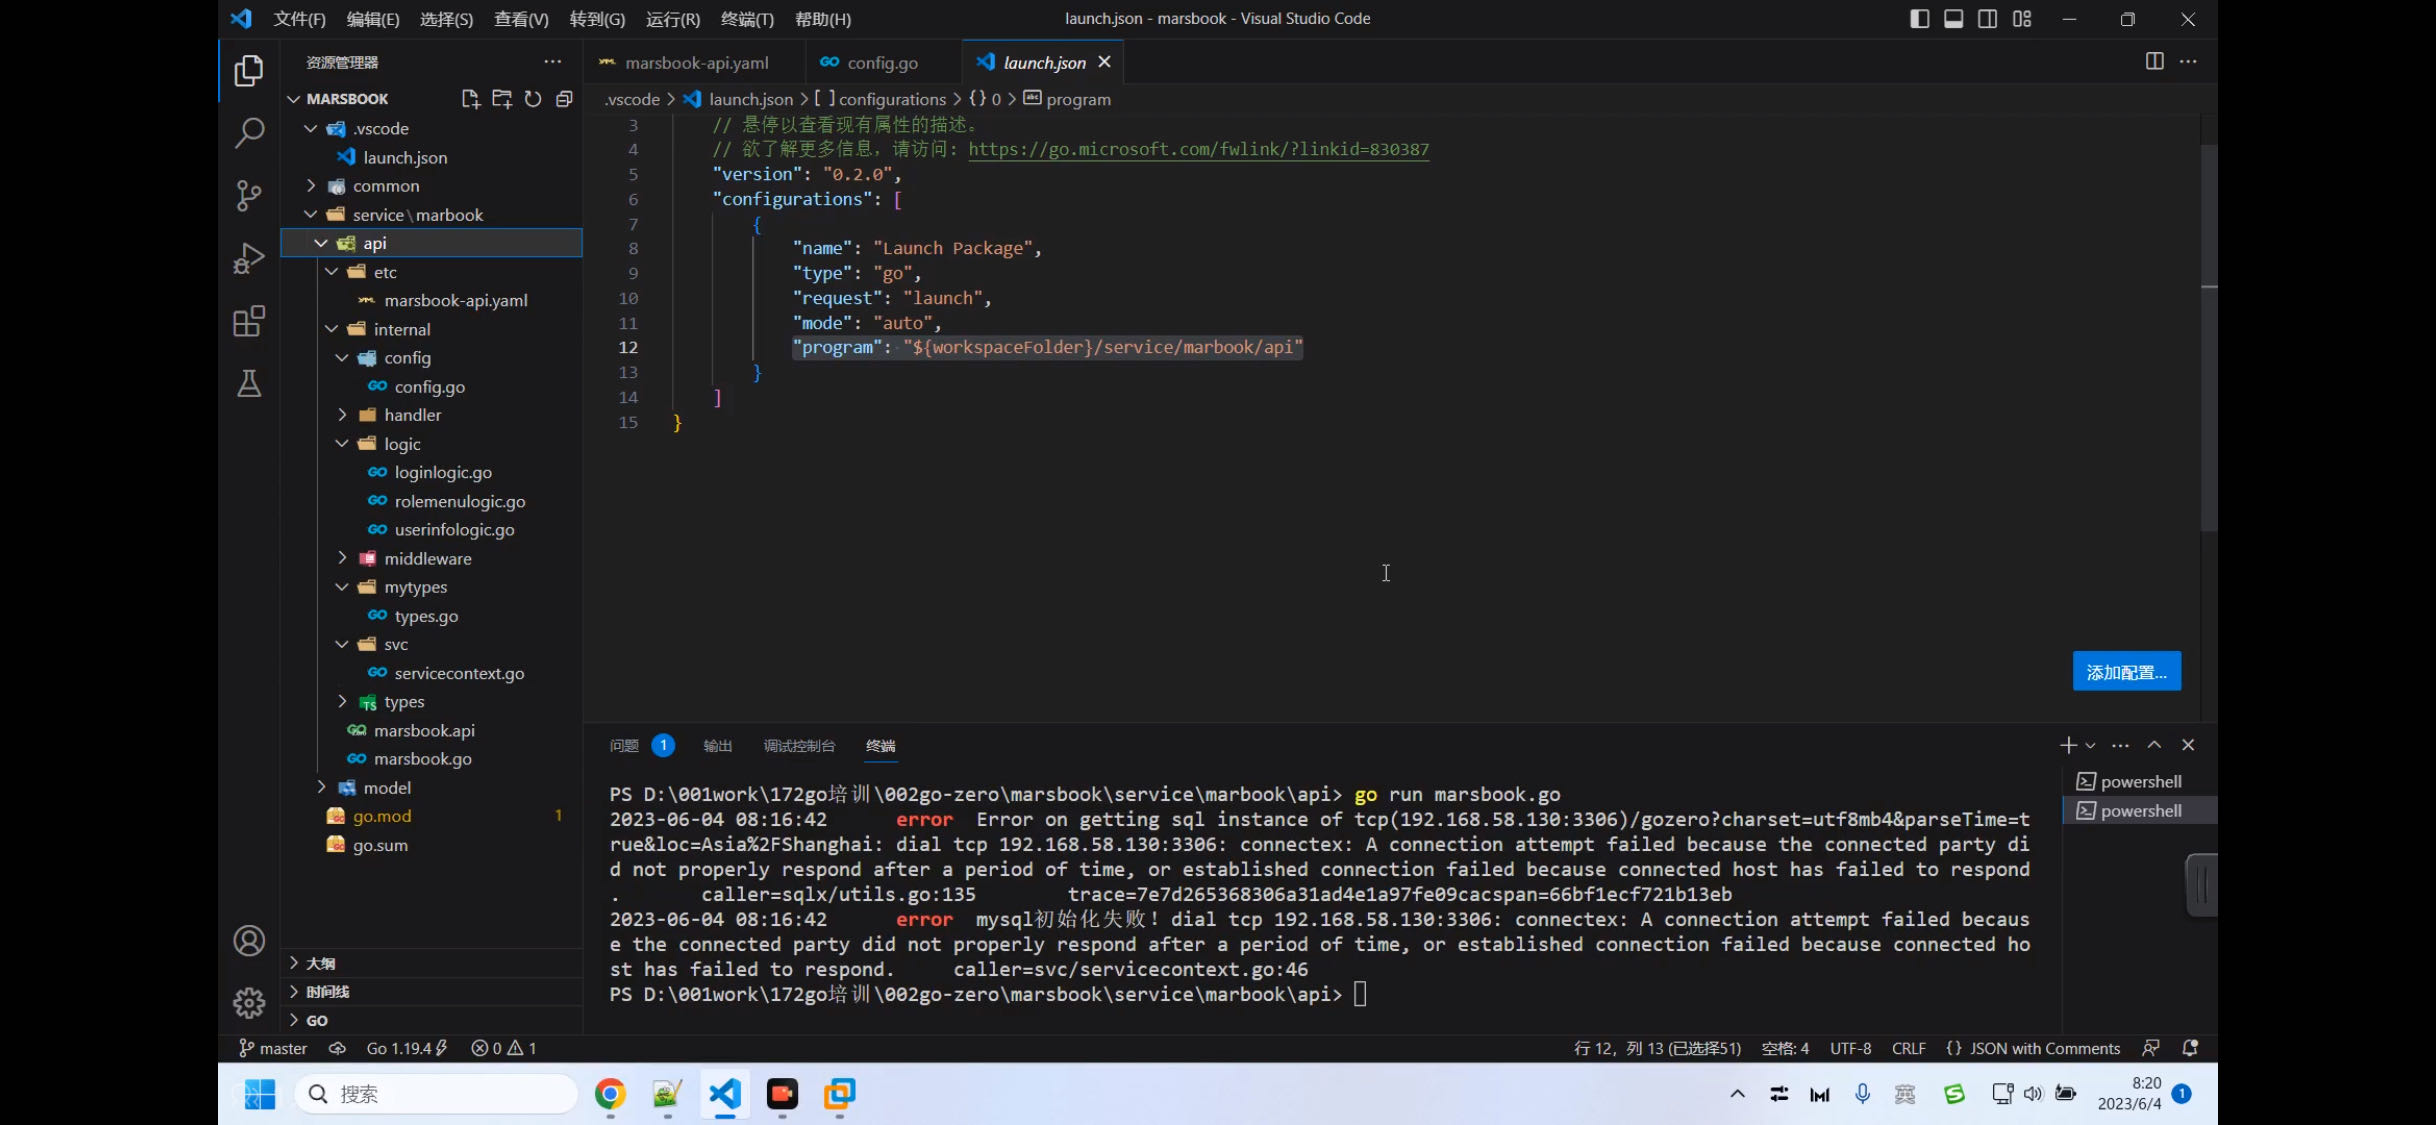Click the Windows taskbar search box
The image size is (2436, 1125).
point(436,1094)
